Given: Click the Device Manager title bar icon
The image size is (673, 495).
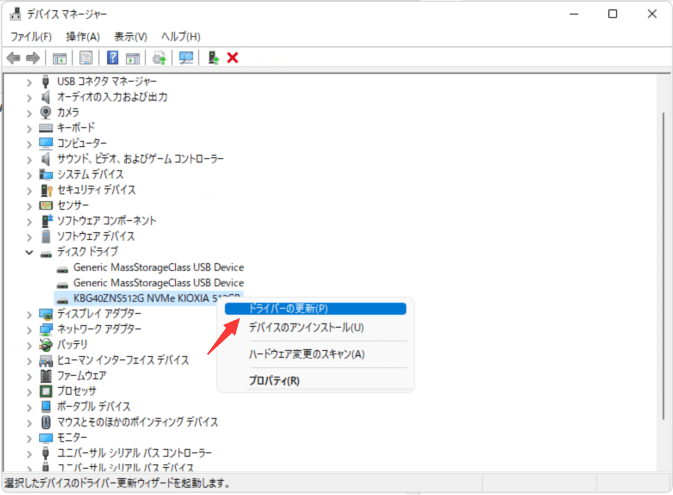Looking at the screenshot, I should 15,14.
